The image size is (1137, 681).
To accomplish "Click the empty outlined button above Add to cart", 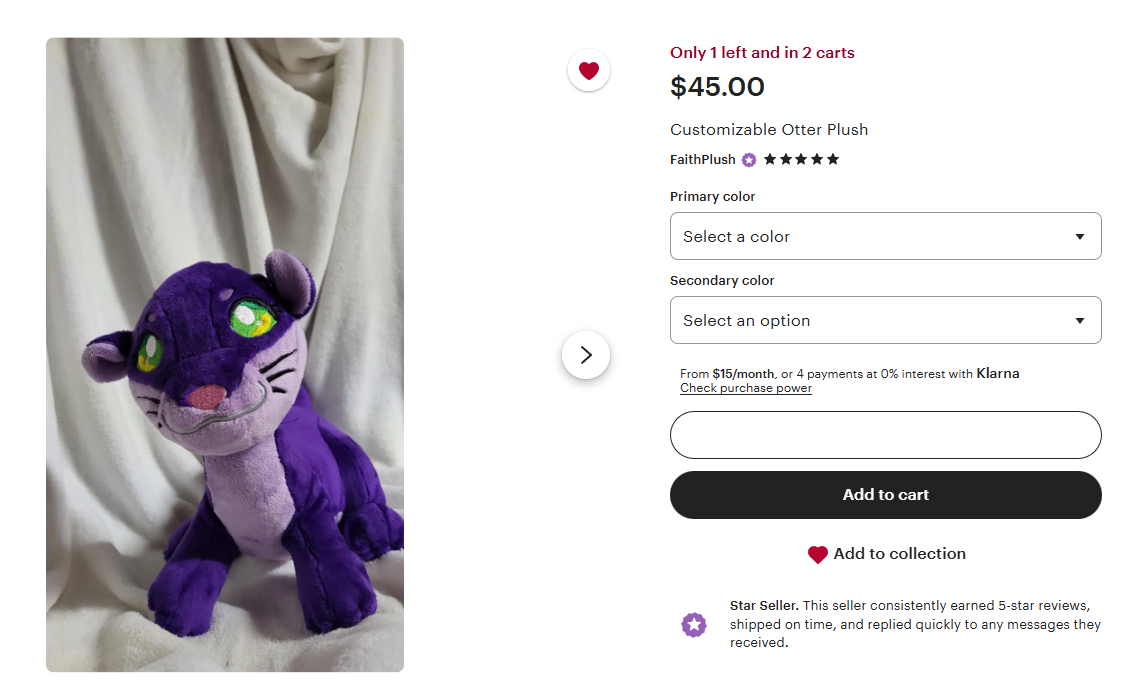I will (885, 435).
